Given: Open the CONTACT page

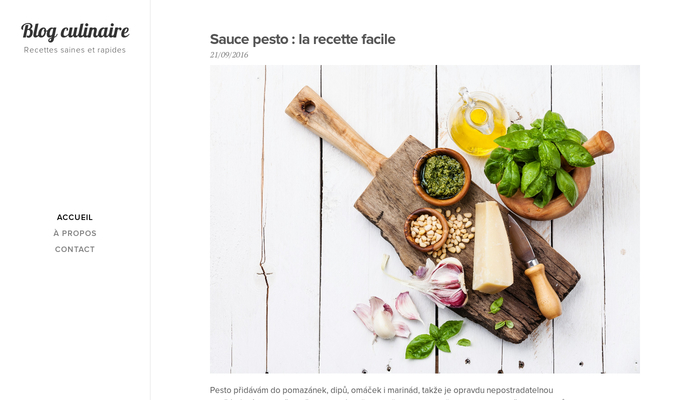Looking at the screenshot, I should point(75,249).
